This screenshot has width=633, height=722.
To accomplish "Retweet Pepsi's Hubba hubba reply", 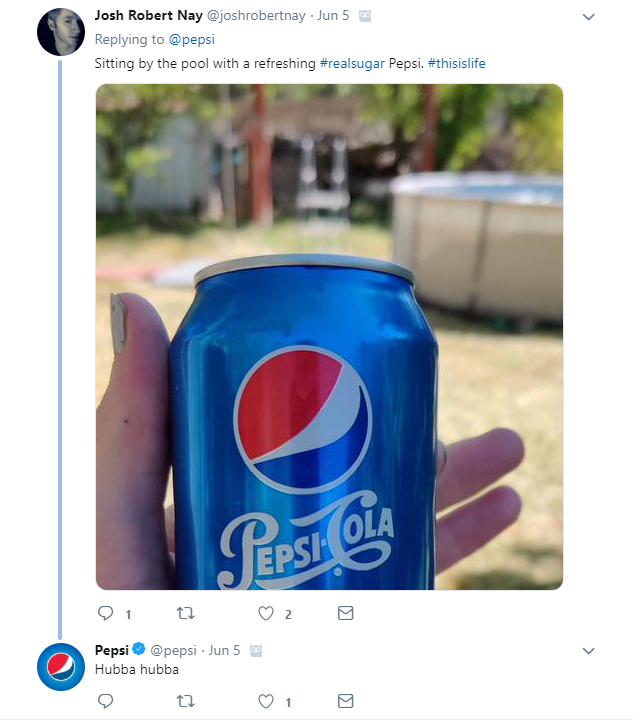I will click(186, 701).
